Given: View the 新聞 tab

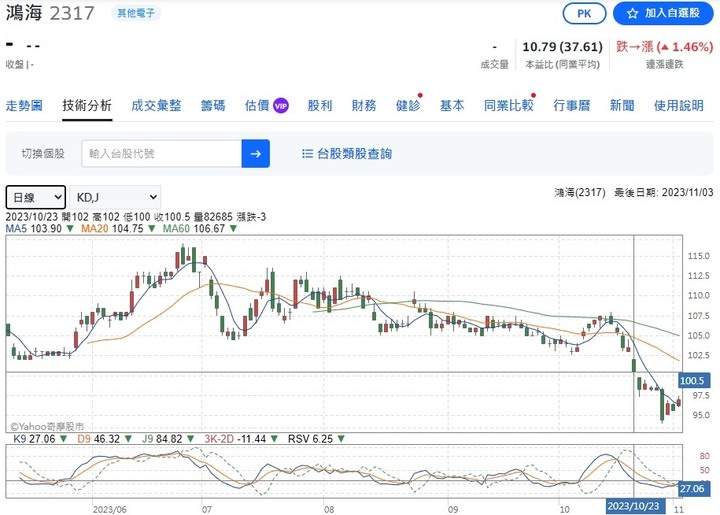Looking at the screenshot, I should pyautogui.click(x=622, y=106).
